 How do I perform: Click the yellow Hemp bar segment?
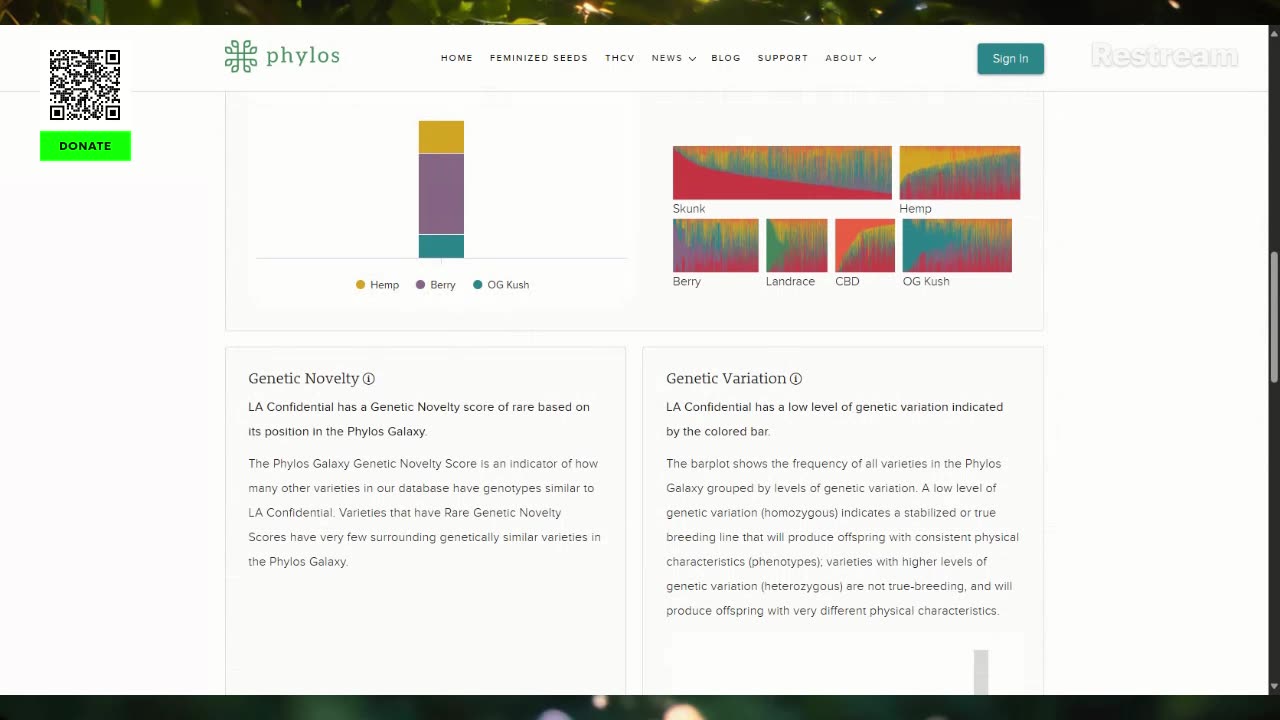[441, 137]
